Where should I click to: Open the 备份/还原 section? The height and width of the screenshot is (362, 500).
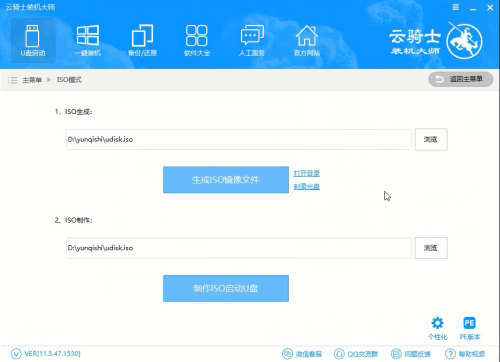pos(142,40)
